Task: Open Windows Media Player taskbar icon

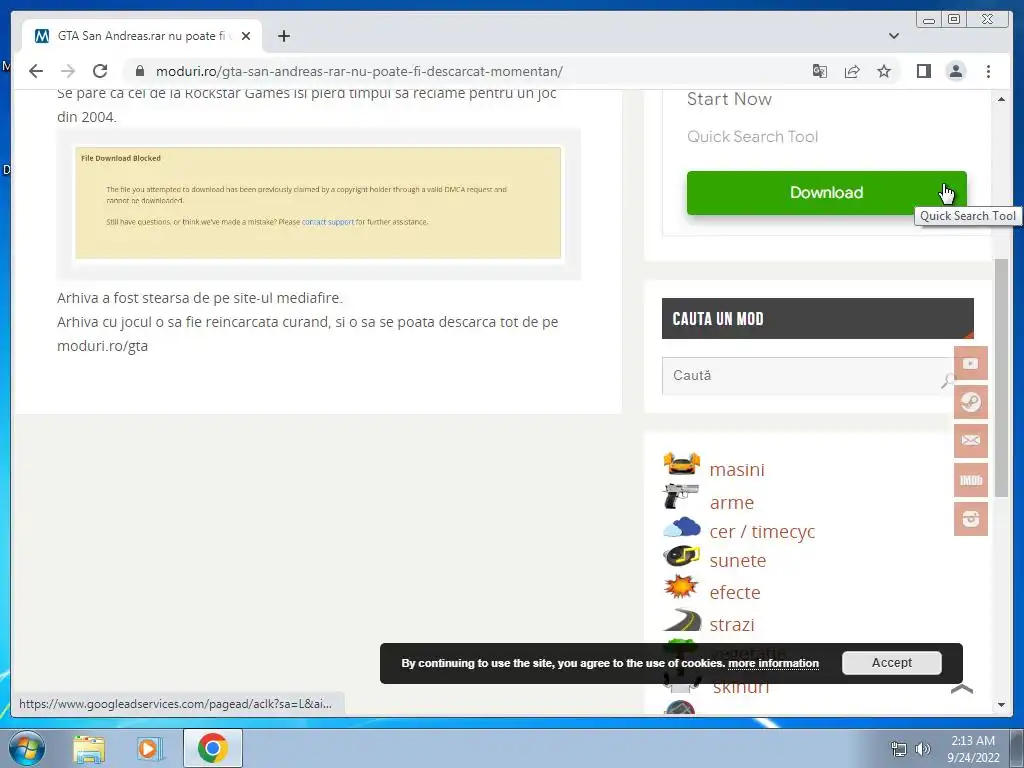Action: [150, 749]
